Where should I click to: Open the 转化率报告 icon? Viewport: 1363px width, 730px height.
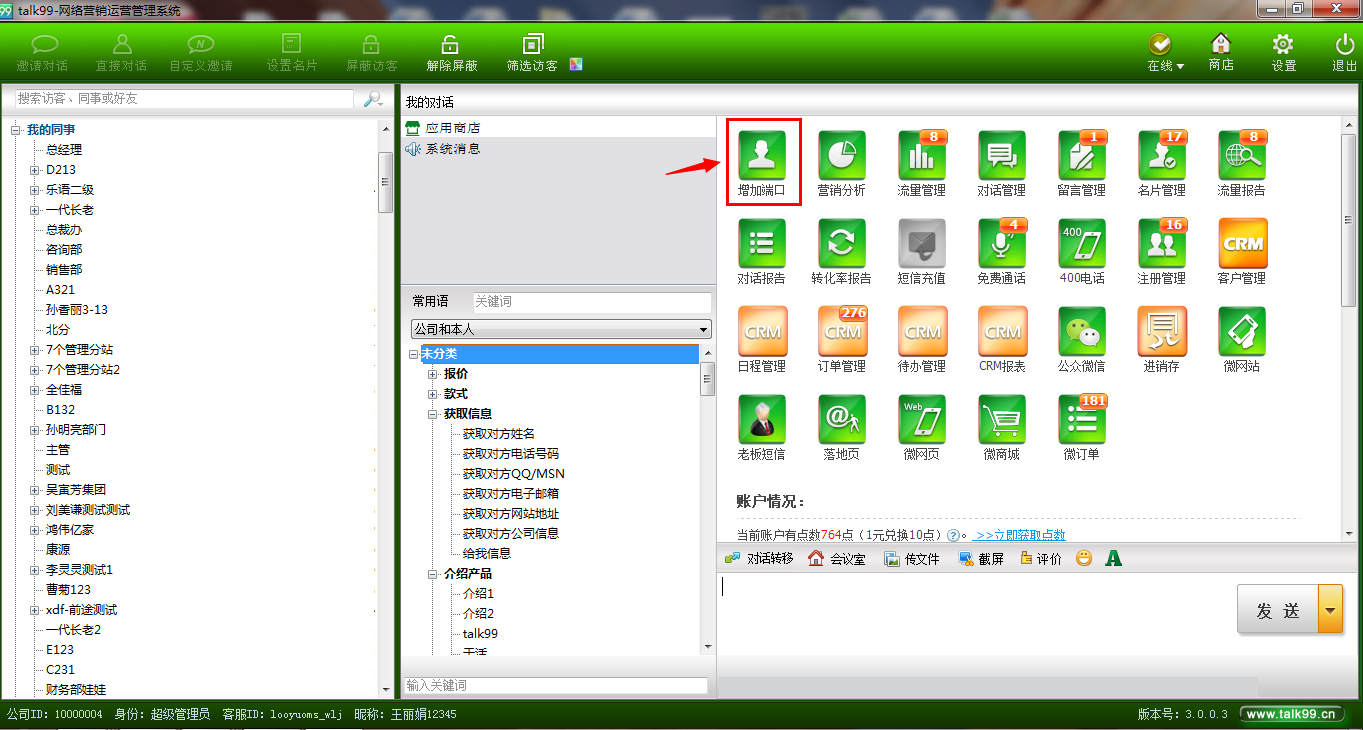842,244
